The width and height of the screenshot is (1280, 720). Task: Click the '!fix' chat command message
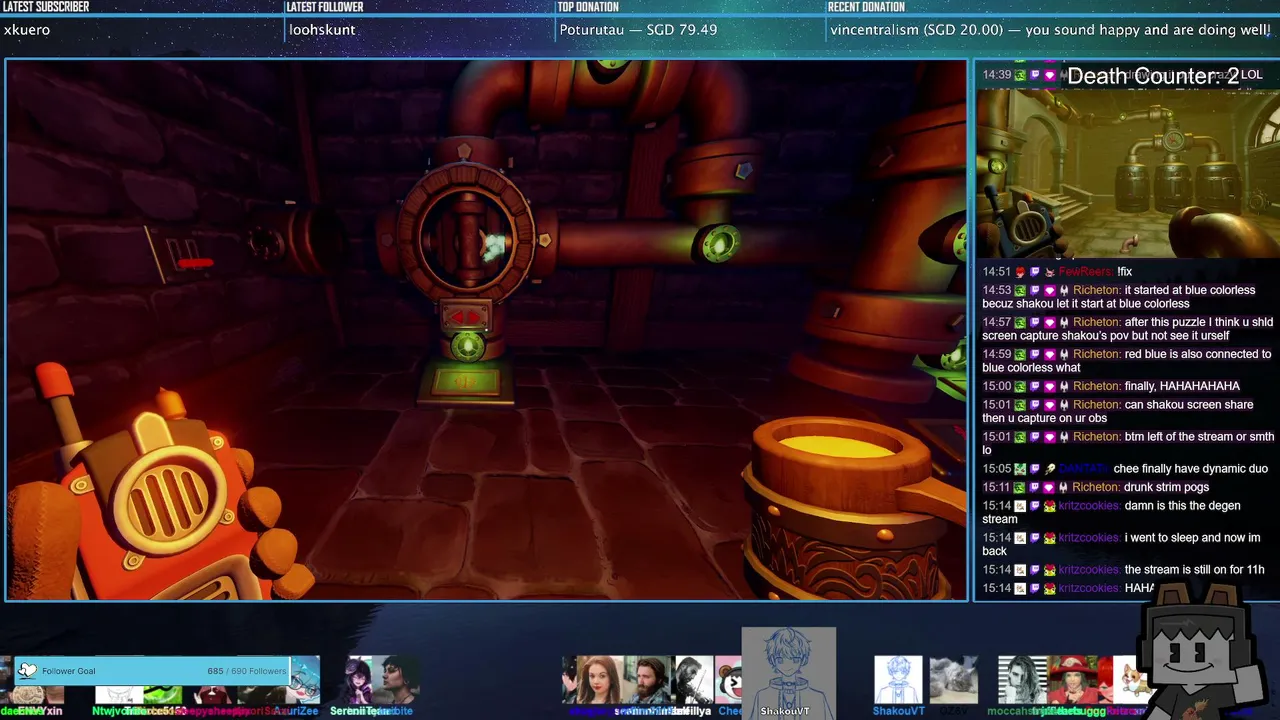1125,272
